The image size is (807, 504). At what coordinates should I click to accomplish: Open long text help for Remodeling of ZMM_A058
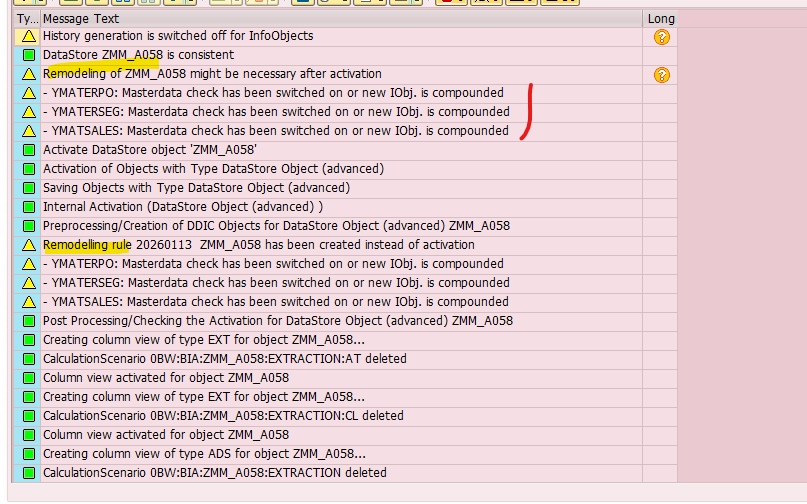(661, 75)
